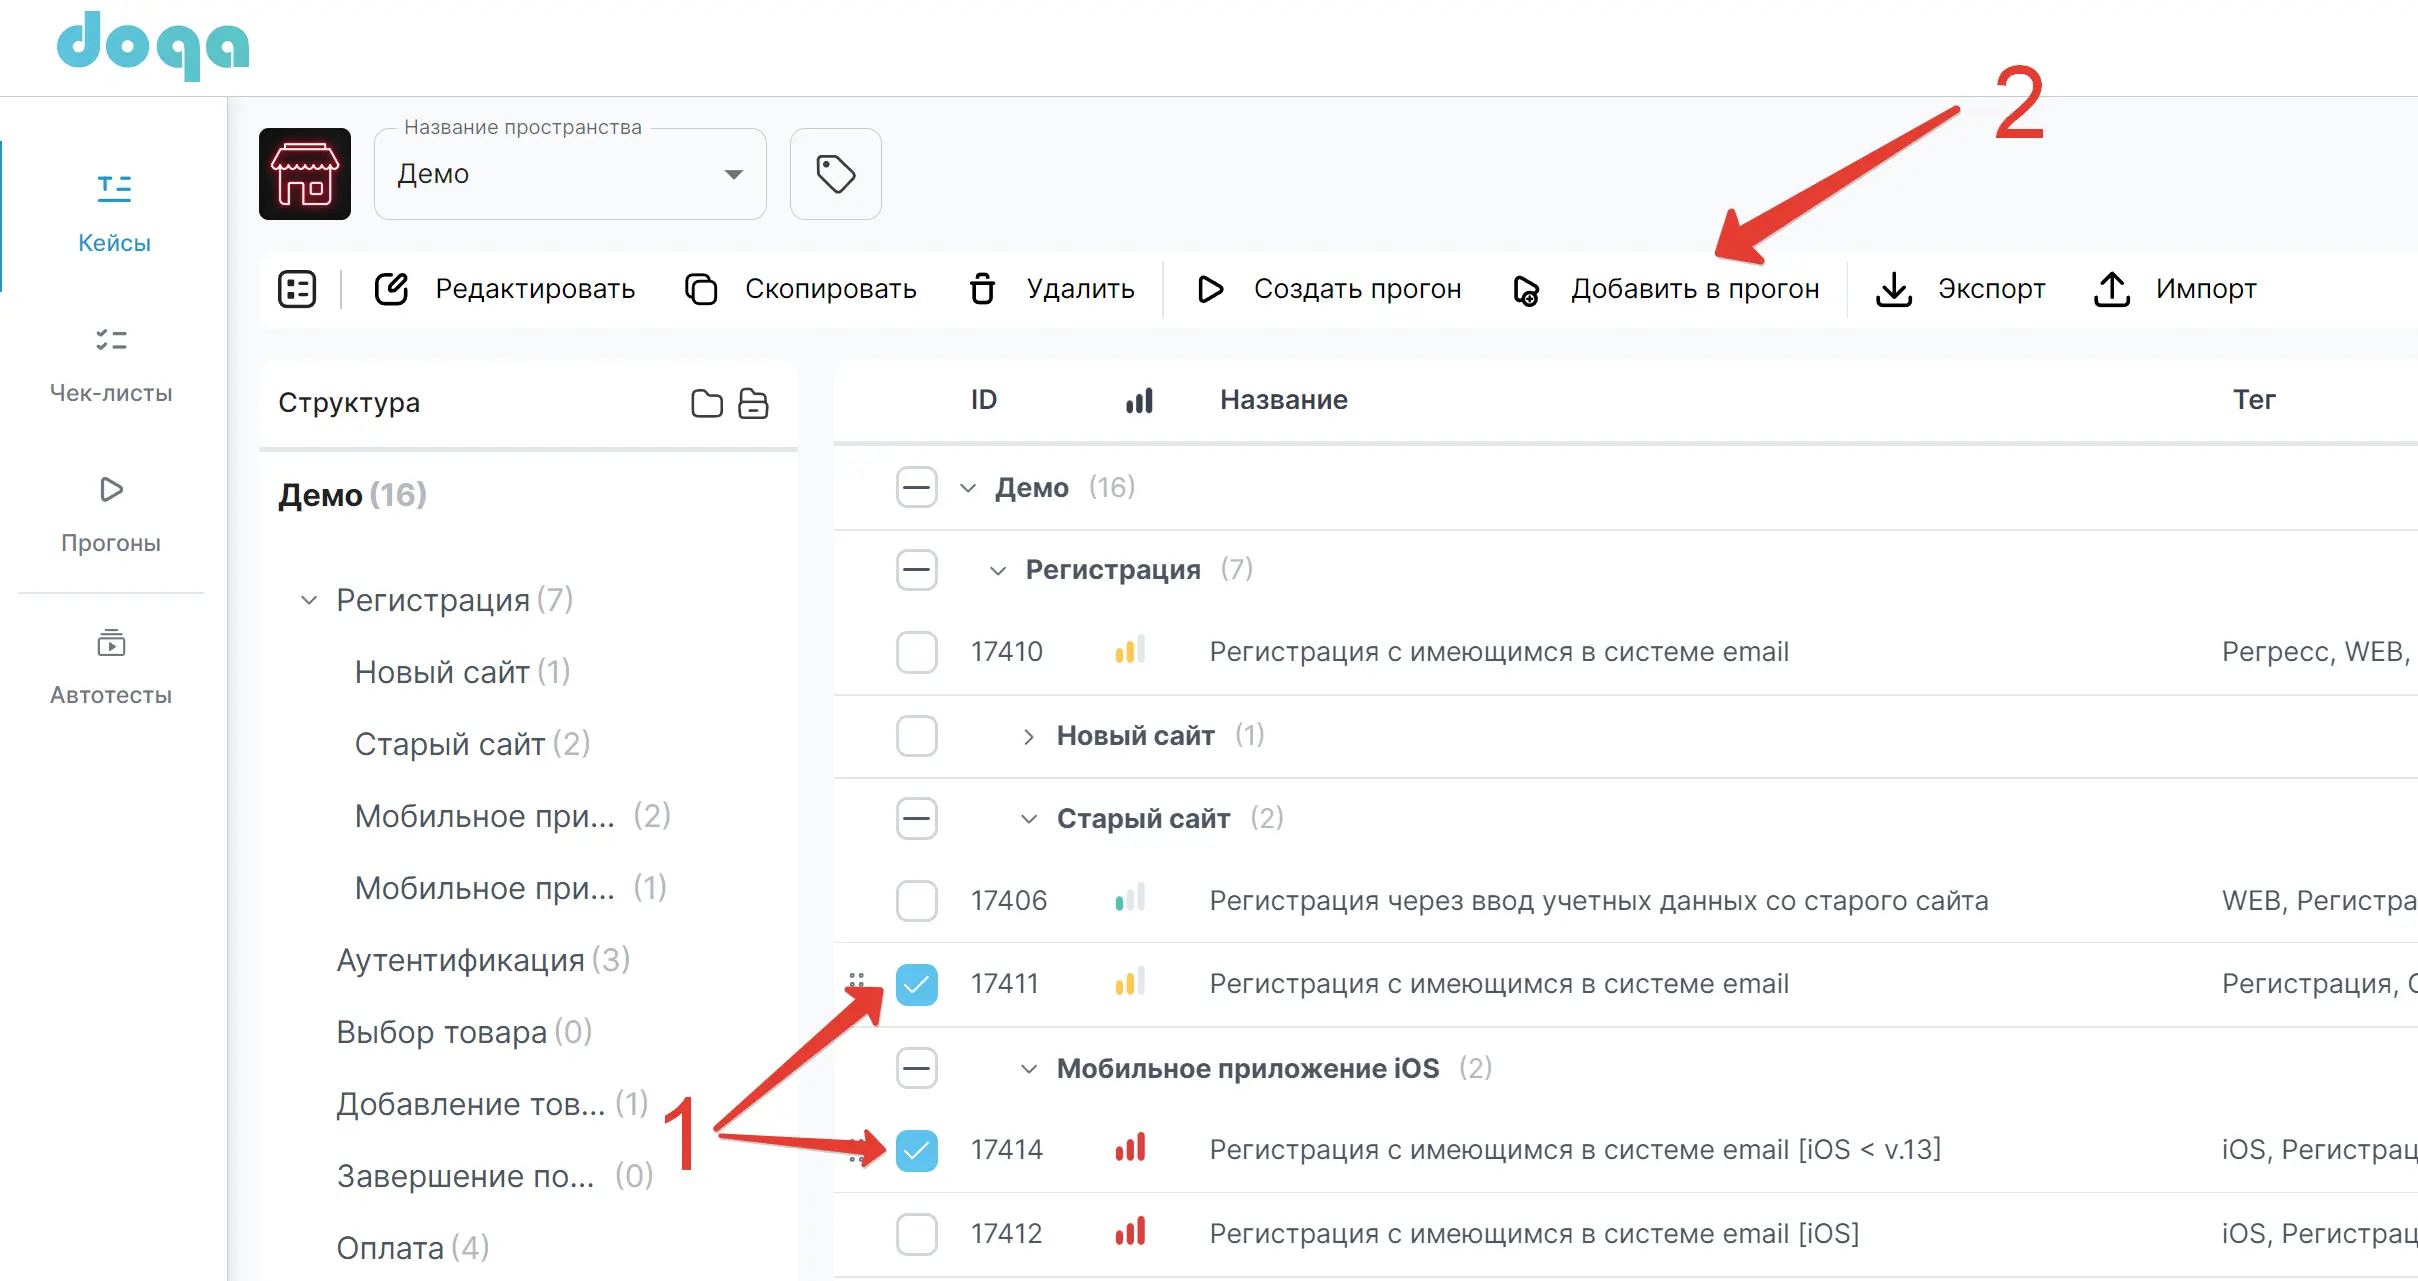
Task: Expand the Новый сайт group row
Action: (x=1029, y=736)
